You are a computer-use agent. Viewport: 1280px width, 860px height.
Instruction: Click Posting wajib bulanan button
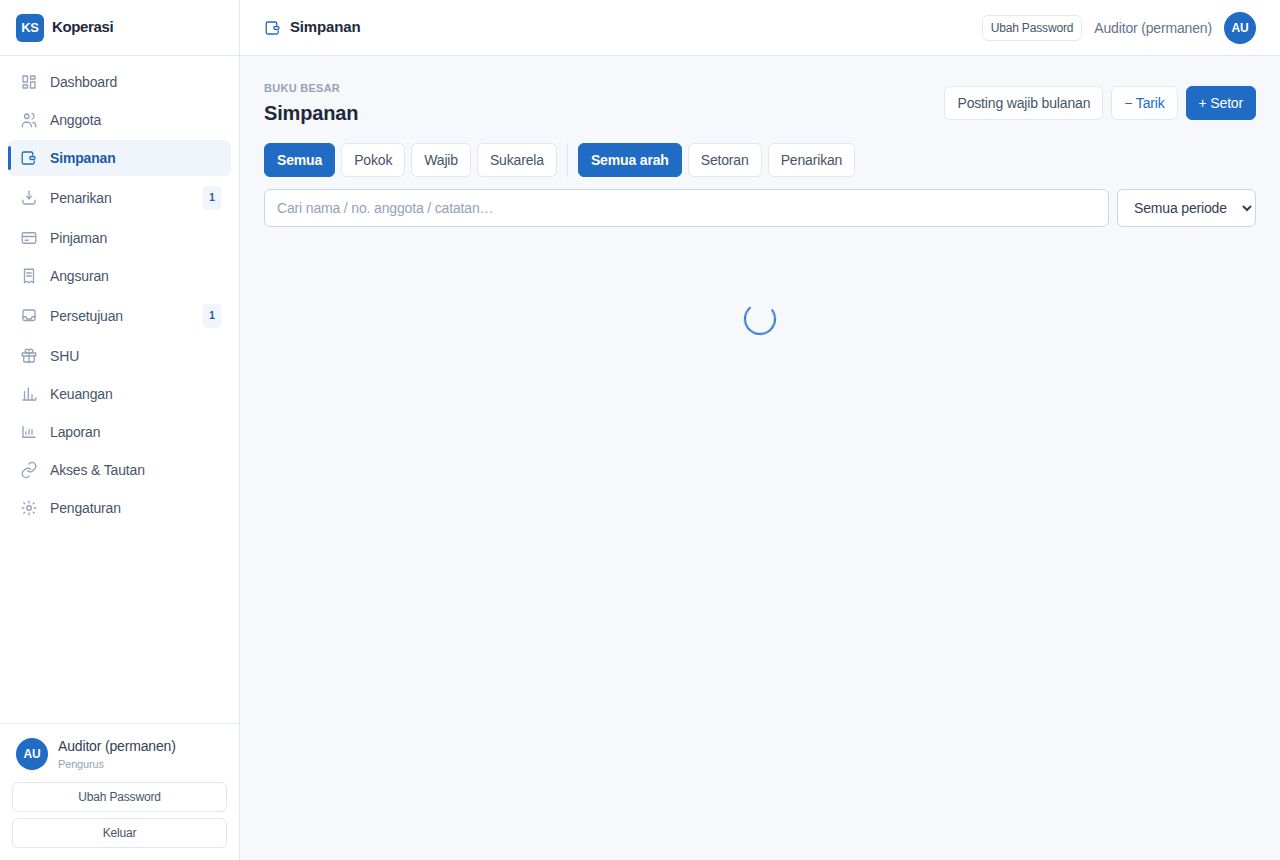[1024, 103]
